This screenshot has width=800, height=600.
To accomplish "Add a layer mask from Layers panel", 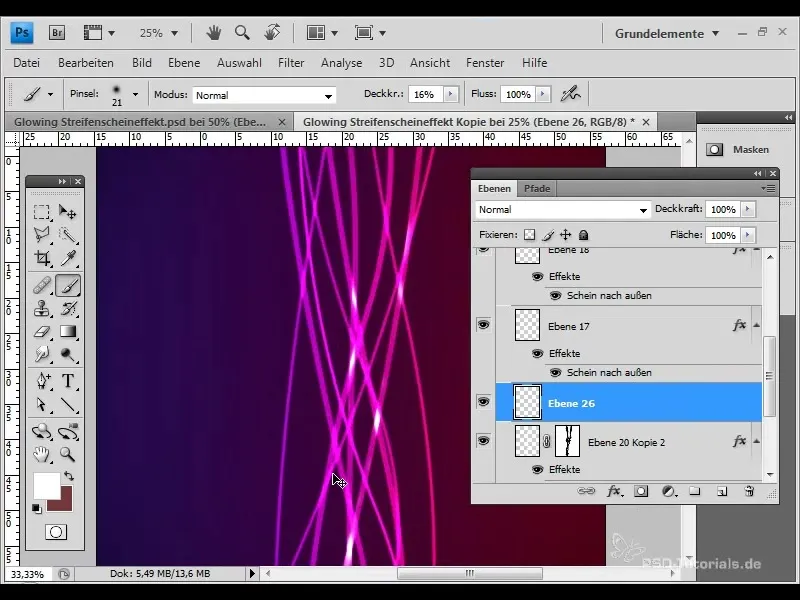I will 641,491.
